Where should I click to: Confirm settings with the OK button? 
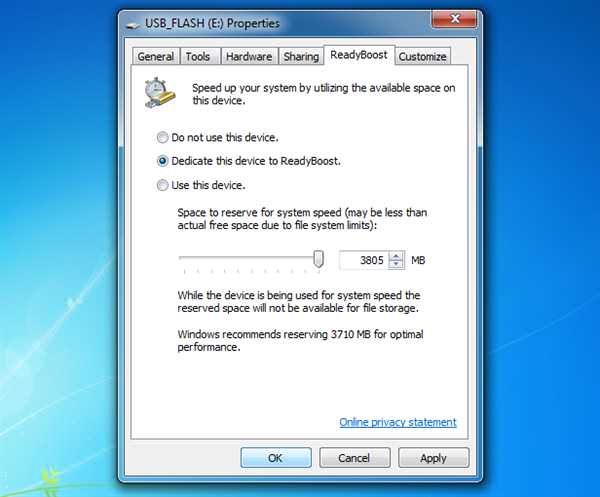[x=276, y=458]
